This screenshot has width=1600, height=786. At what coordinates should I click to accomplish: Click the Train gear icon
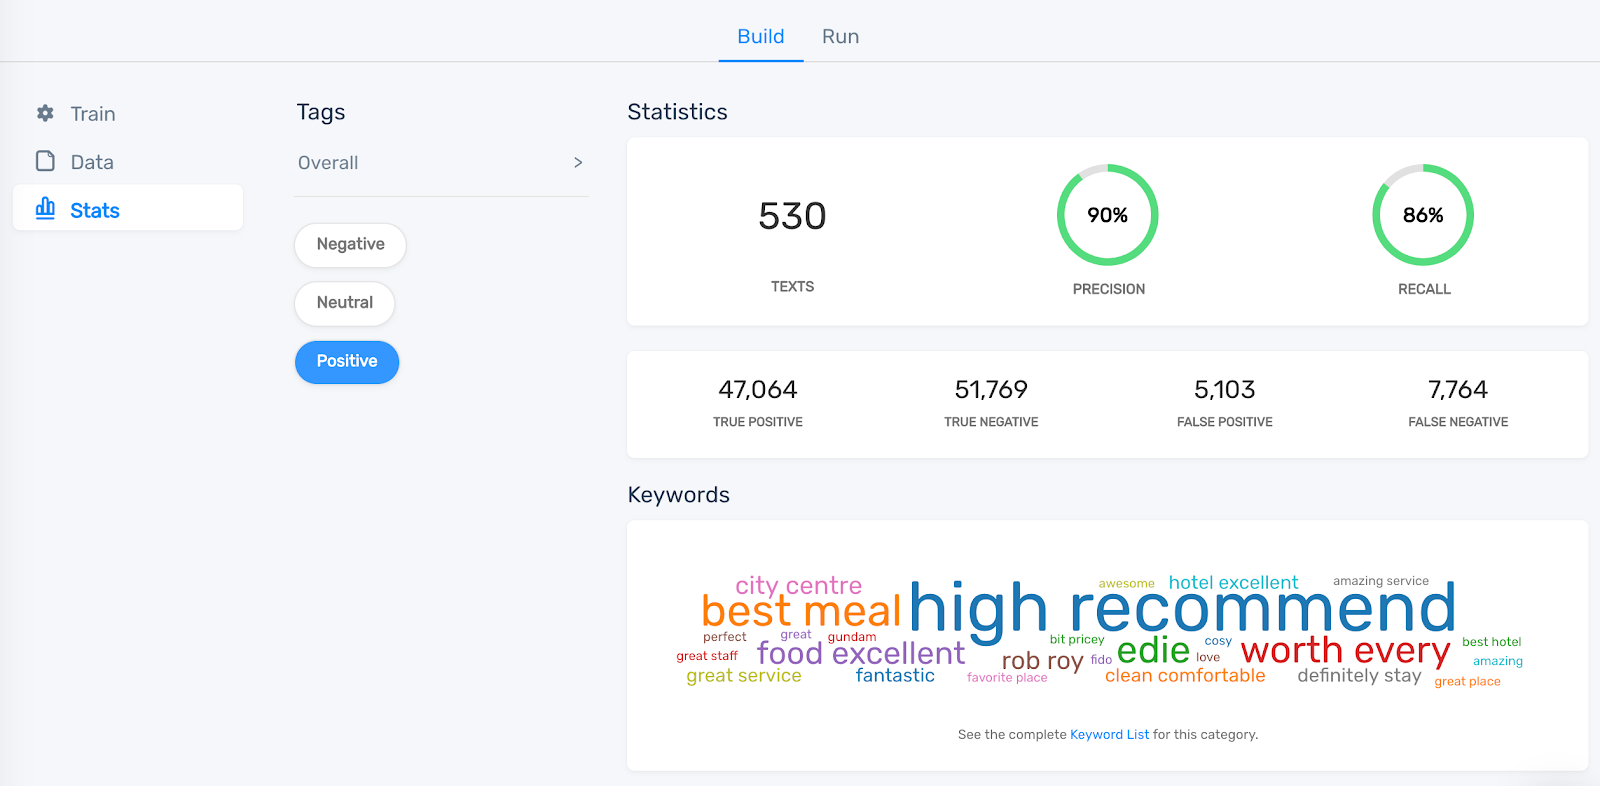click(45, 113)
